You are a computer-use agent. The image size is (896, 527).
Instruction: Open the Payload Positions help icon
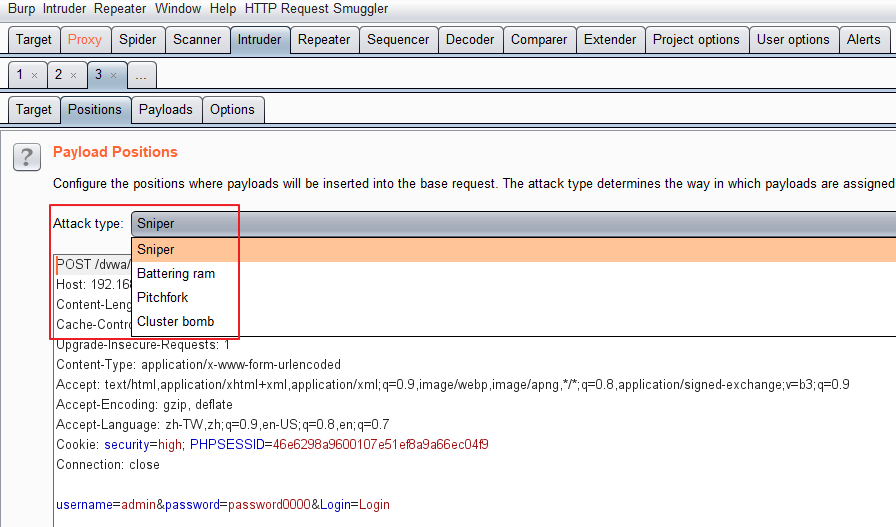pyautogui.click(x=27, y=157)
